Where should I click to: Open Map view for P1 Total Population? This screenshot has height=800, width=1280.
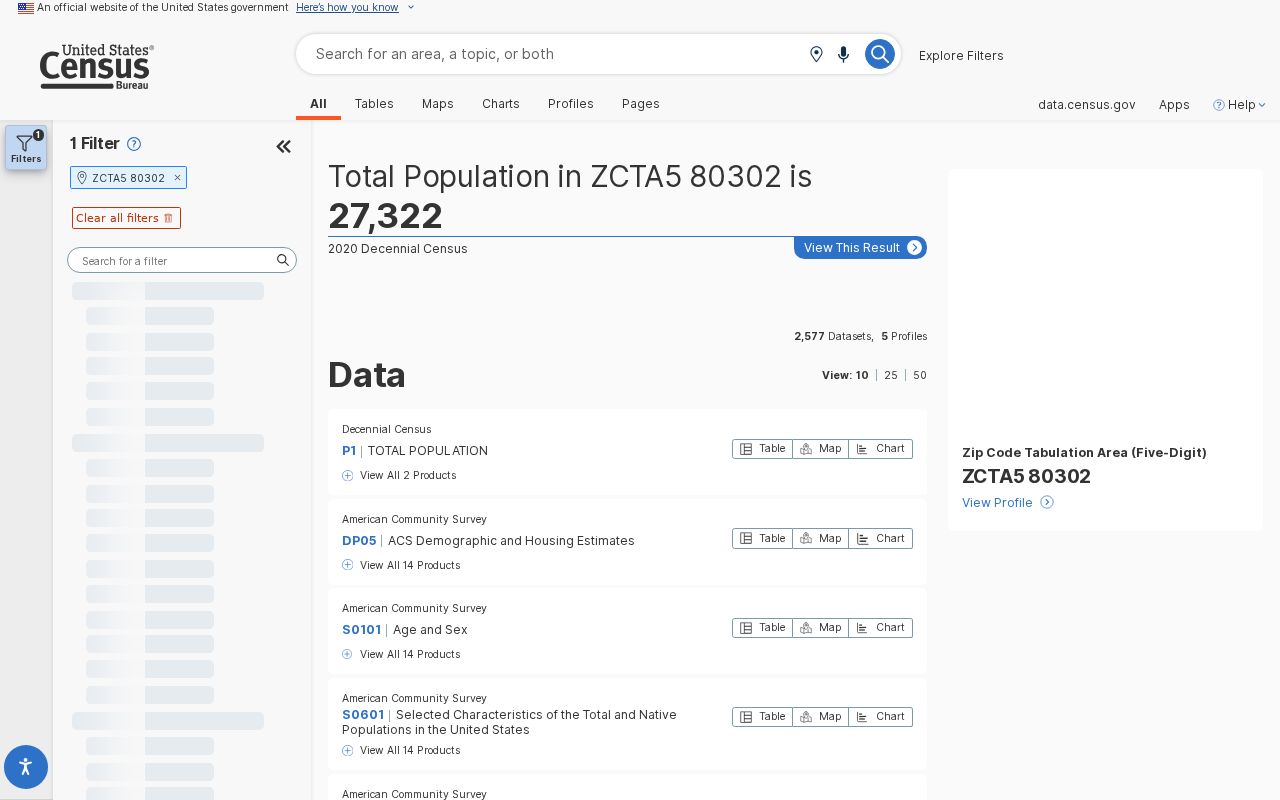click(820, 449)
